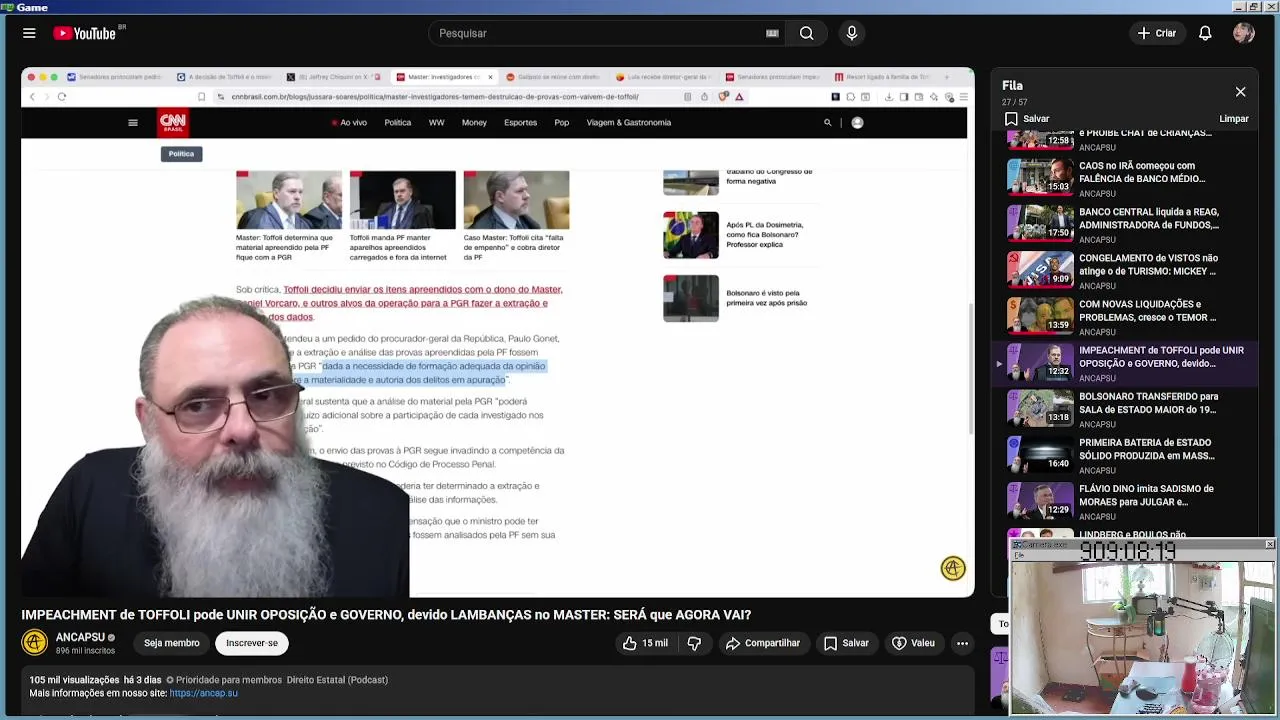Dislike the video
1280x720 pixels.
(x=694, y=643)
